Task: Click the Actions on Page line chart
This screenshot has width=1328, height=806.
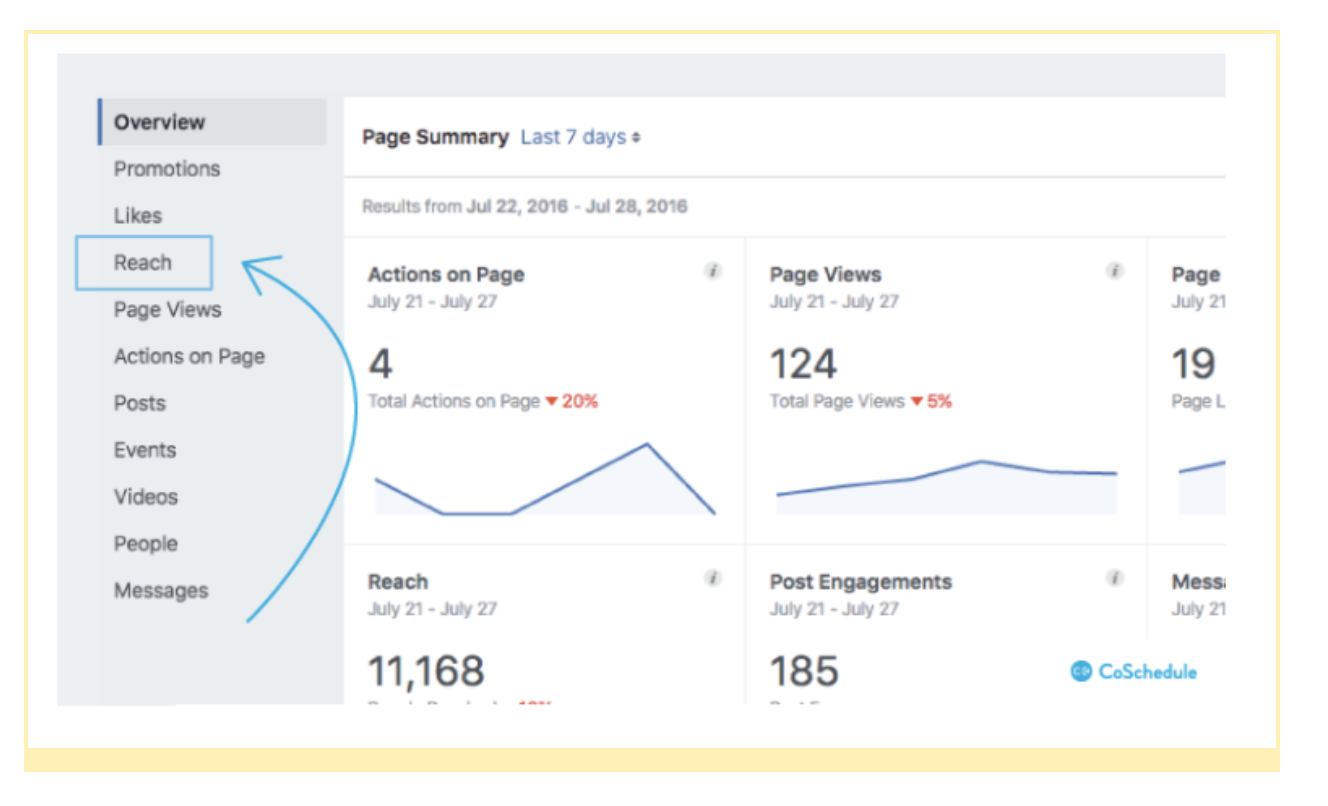Action: pos(545,479)
